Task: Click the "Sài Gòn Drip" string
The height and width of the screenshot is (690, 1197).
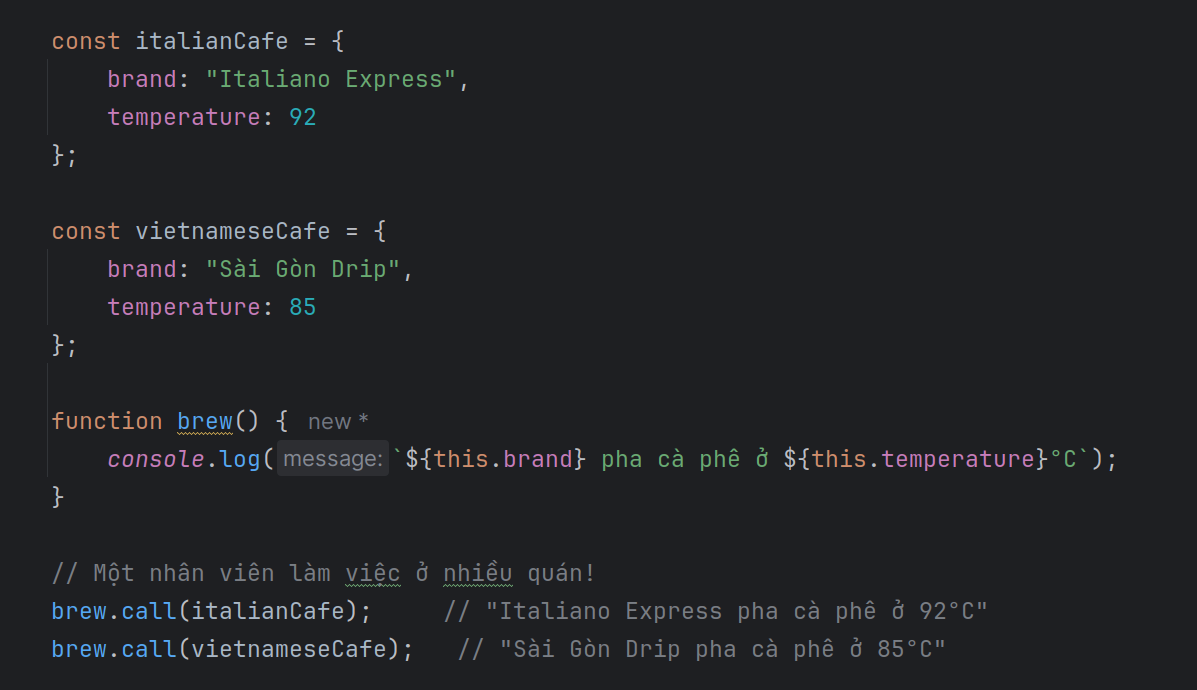Action: tap(303, 270)
